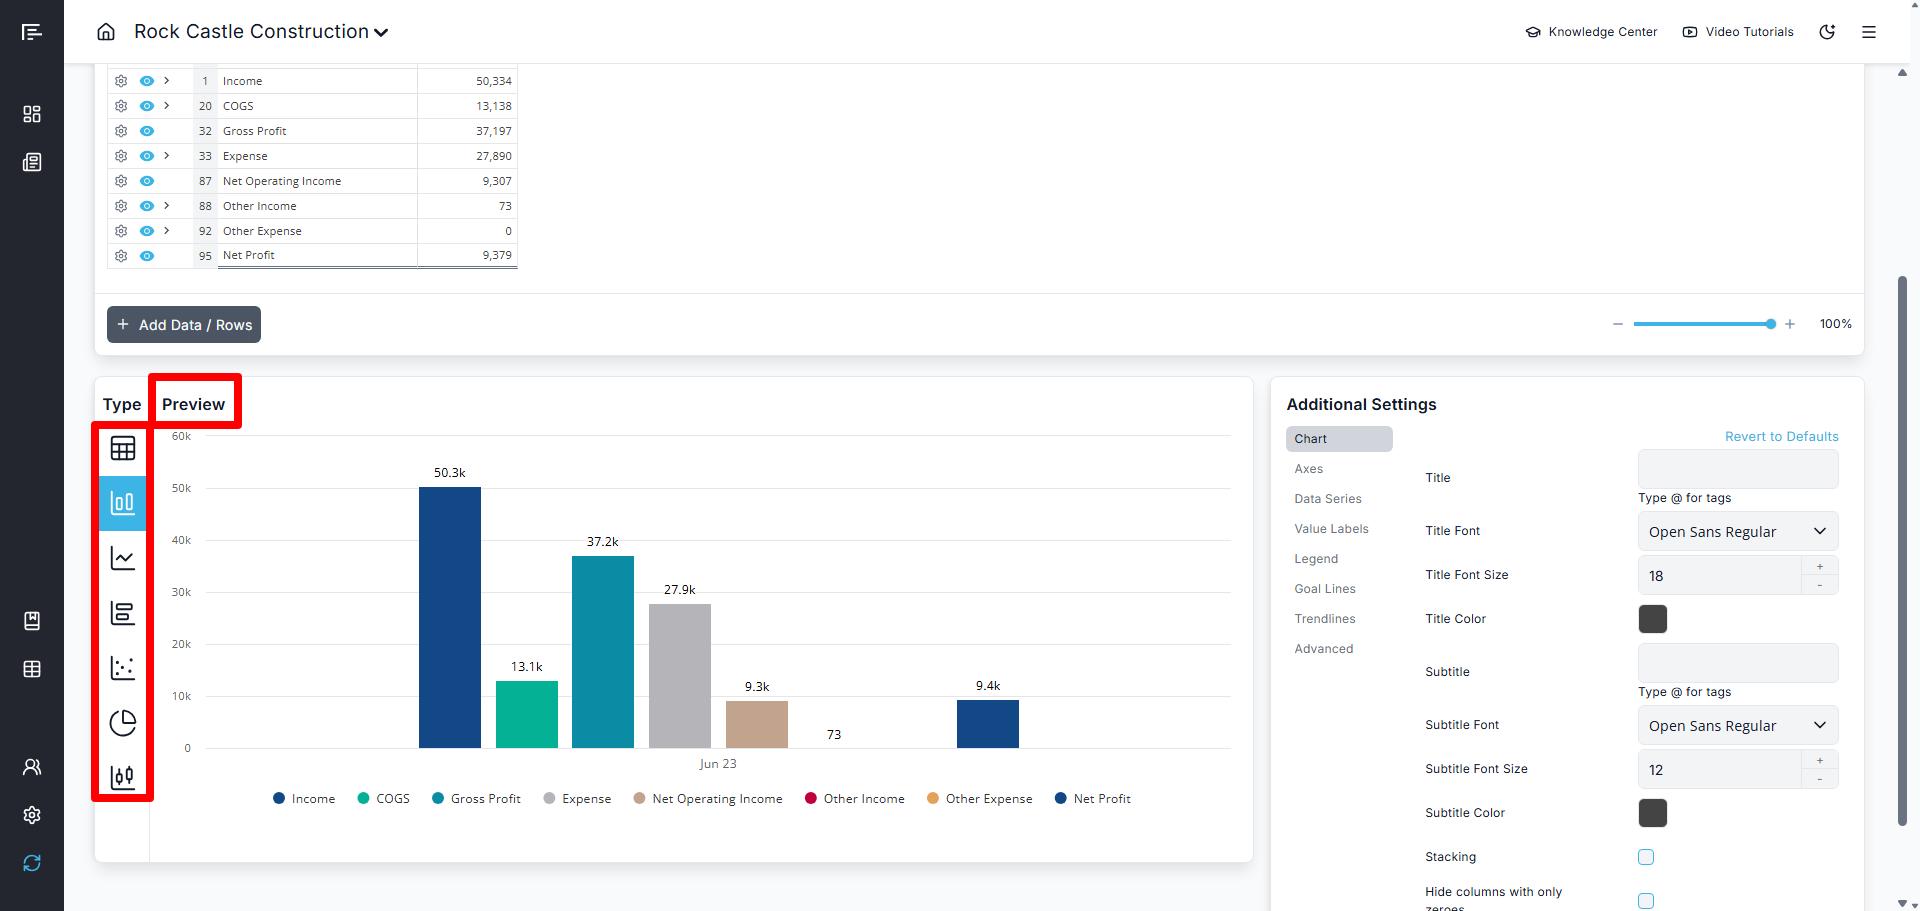Choose the combo chart type icon

tap(123, 777)
